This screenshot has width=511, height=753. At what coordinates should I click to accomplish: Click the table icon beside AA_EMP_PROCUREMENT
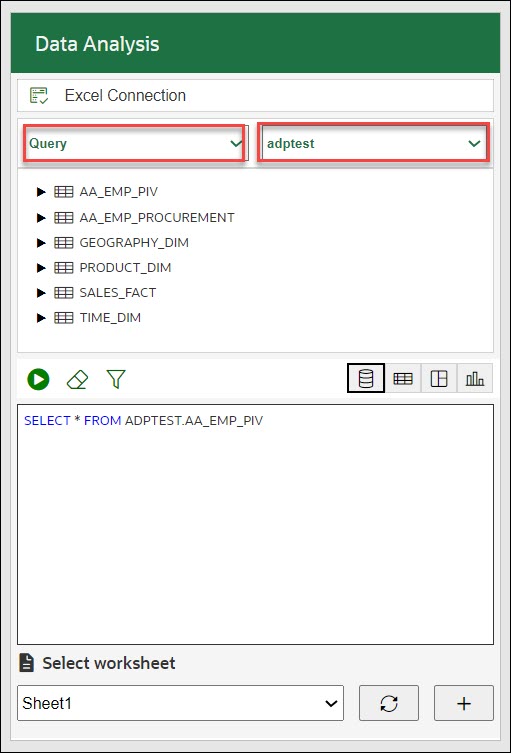click(x=64, y=218)
